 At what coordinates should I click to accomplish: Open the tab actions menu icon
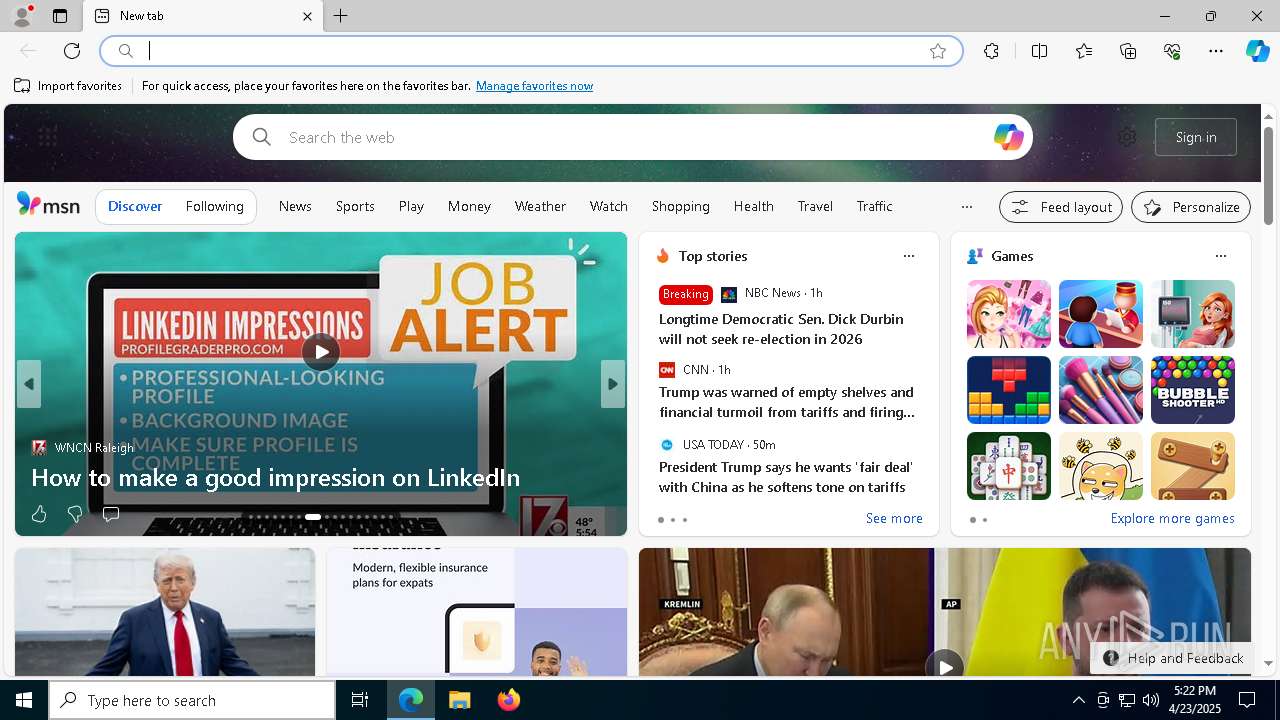point(60,16)
